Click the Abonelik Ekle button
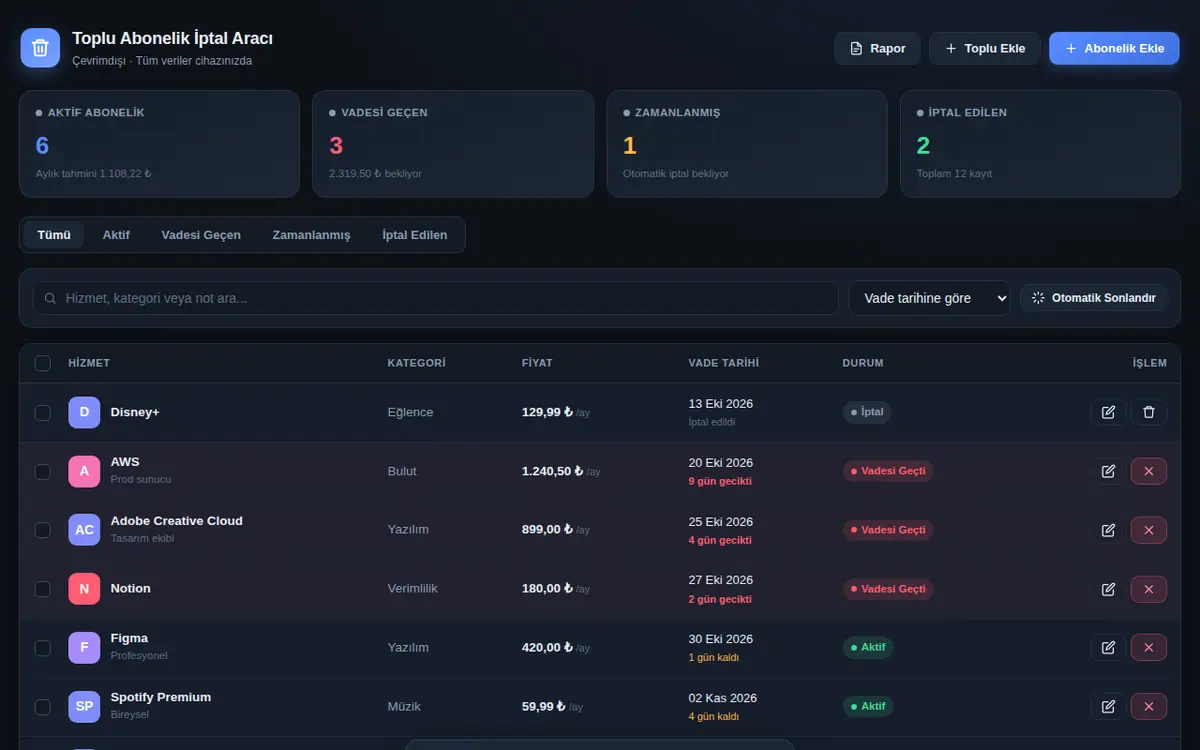1200x750 pixels. pyautogui.click(x=1114, y=48)
